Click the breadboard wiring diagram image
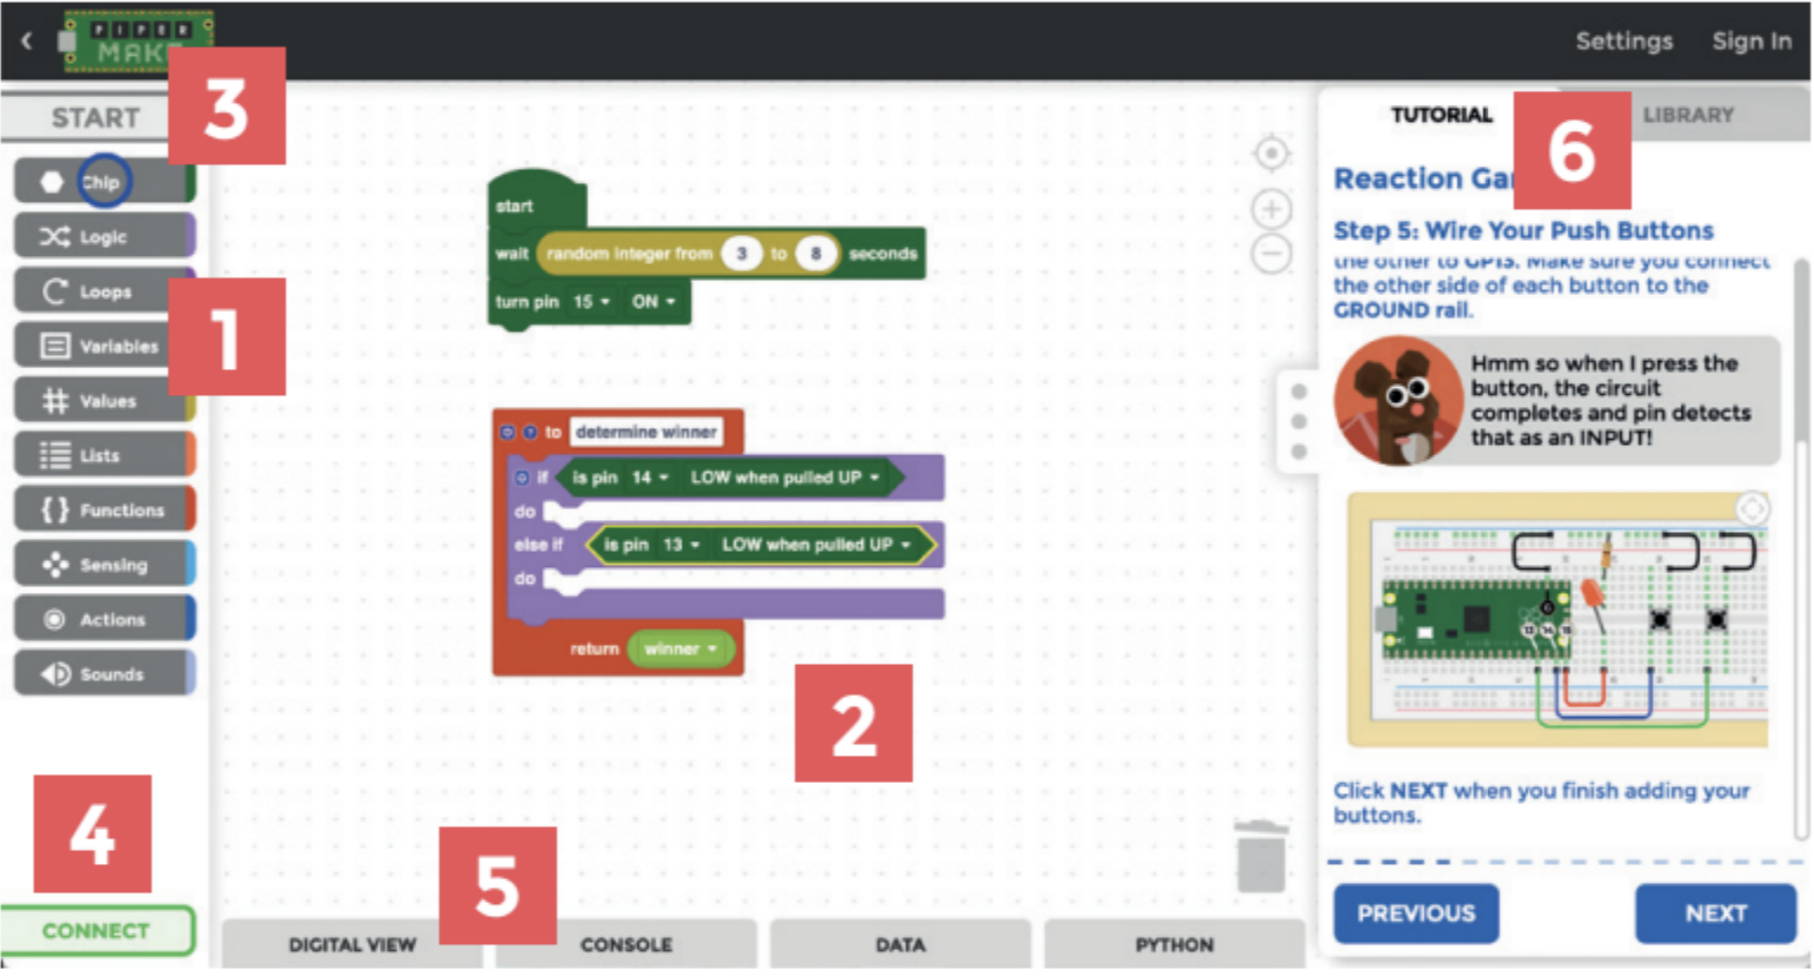This screenshot has height=980, width=1814. tap(1558, 620)
